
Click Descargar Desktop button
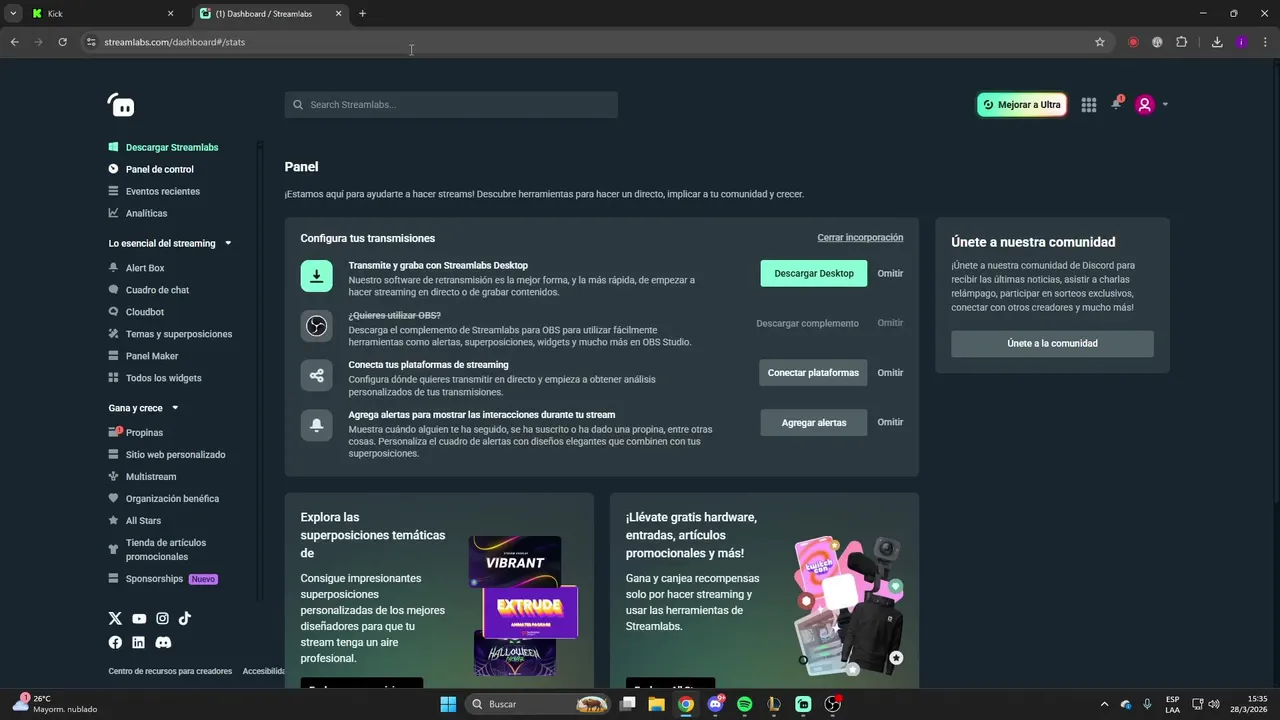(x=814, y=274)
